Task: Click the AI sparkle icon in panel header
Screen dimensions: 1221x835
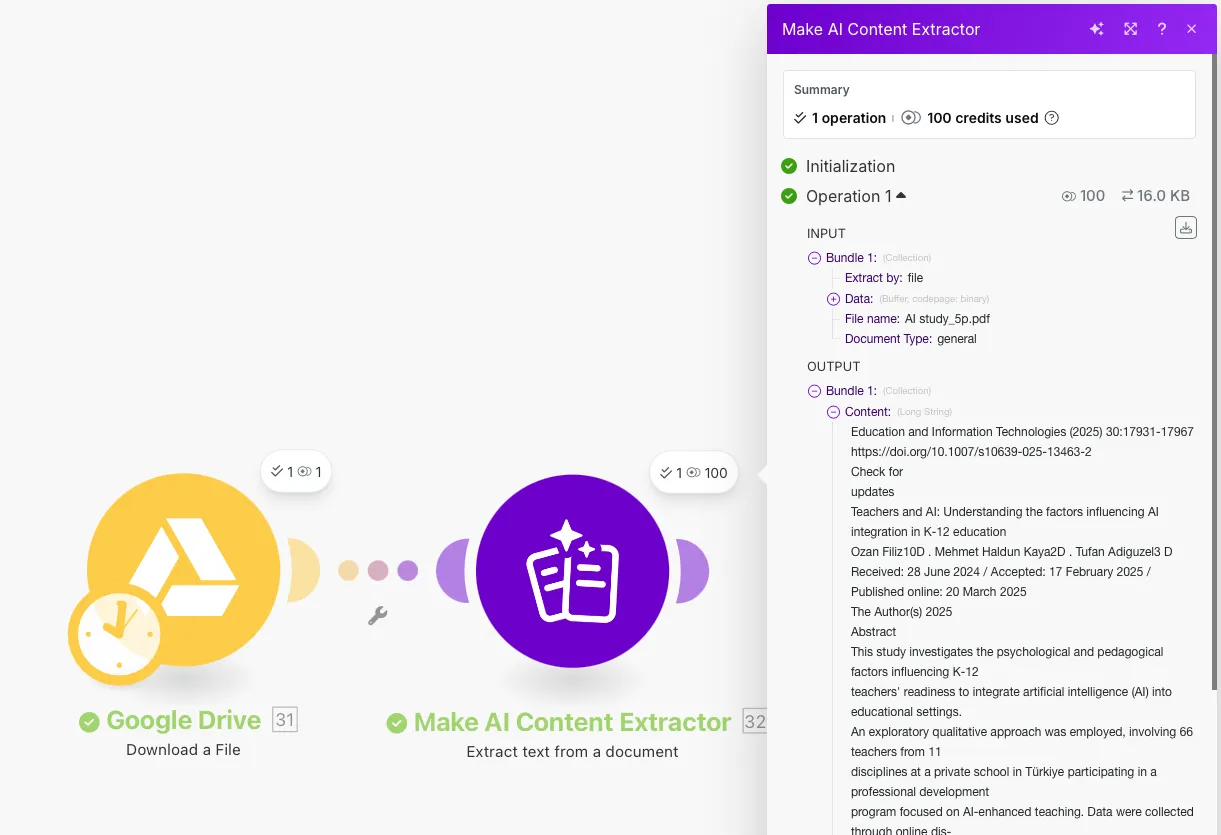Action: 1097,29
